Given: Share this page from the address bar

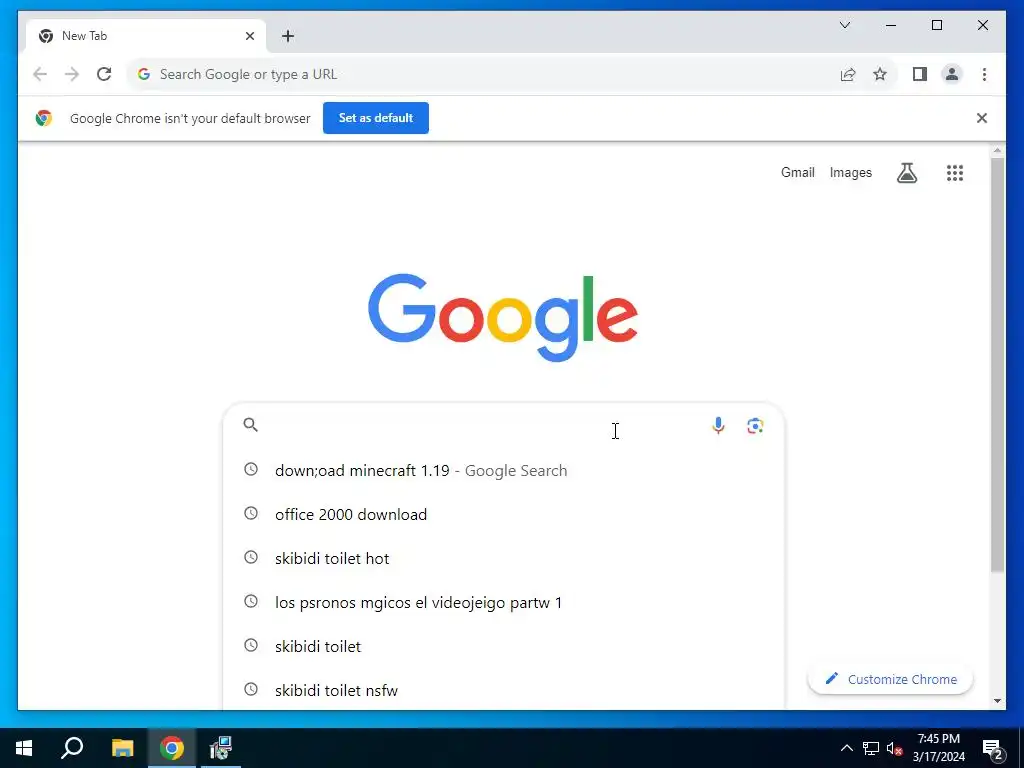Looking at the screenshot, I should pyautogui.click(x=848, y=74).
